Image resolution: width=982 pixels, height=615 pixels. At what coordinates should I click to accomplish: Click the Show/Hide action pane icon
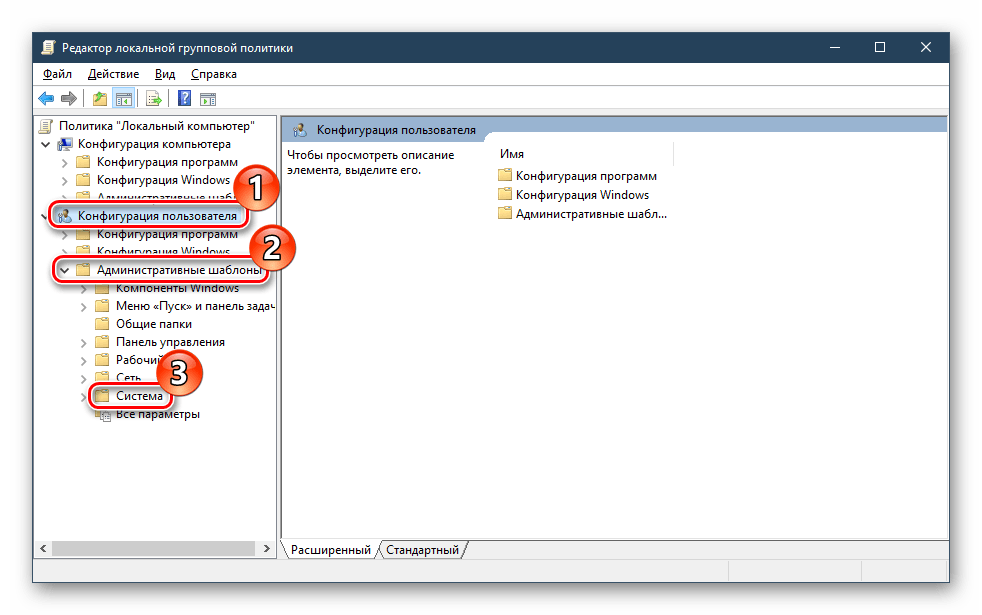coord(208,98)
